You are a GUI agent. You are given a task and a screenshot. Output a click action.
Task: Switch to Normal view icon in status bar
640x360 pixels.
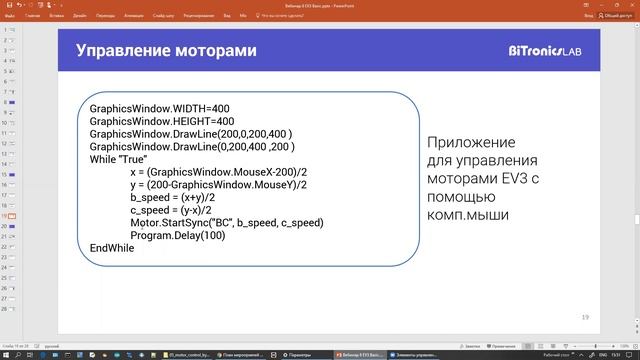[528, 346]
